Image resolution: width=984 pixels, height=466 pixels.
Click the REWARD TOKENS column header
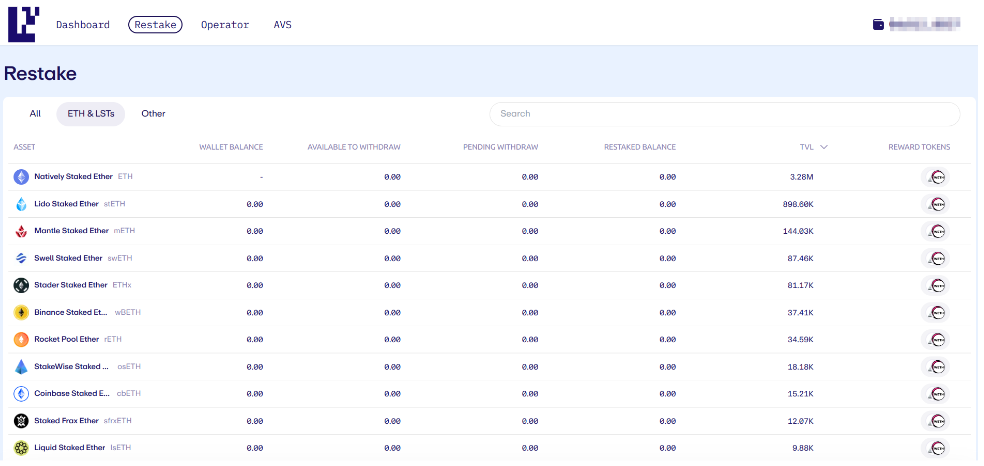click(919, 147)
